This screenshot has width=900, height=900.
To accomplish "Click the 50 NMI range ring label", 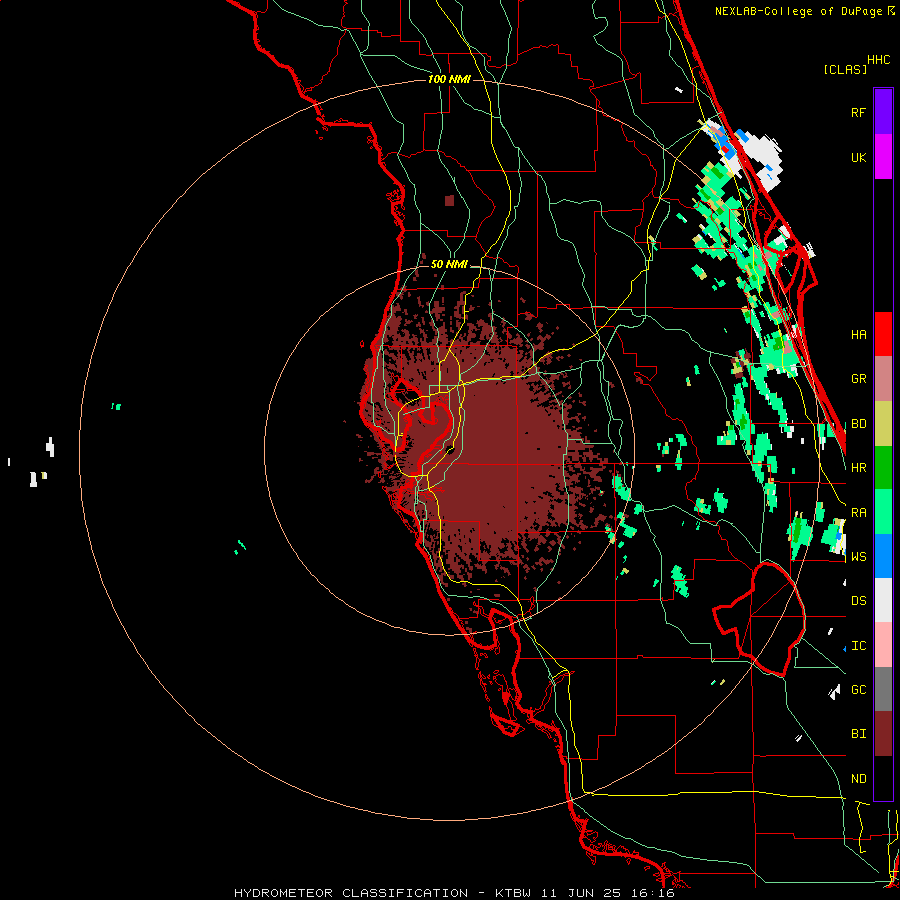I will coord(449,265).
